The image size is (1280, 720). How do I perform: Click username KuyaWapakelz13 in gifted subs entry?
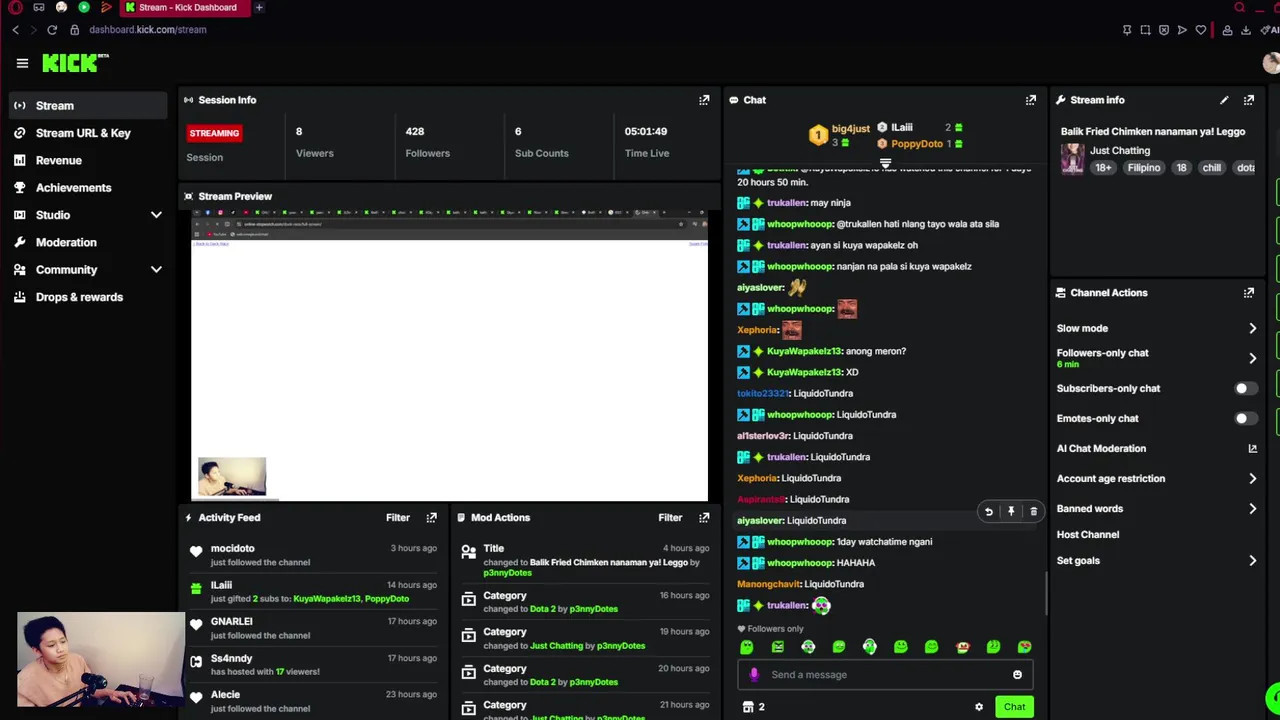(326, 599)
